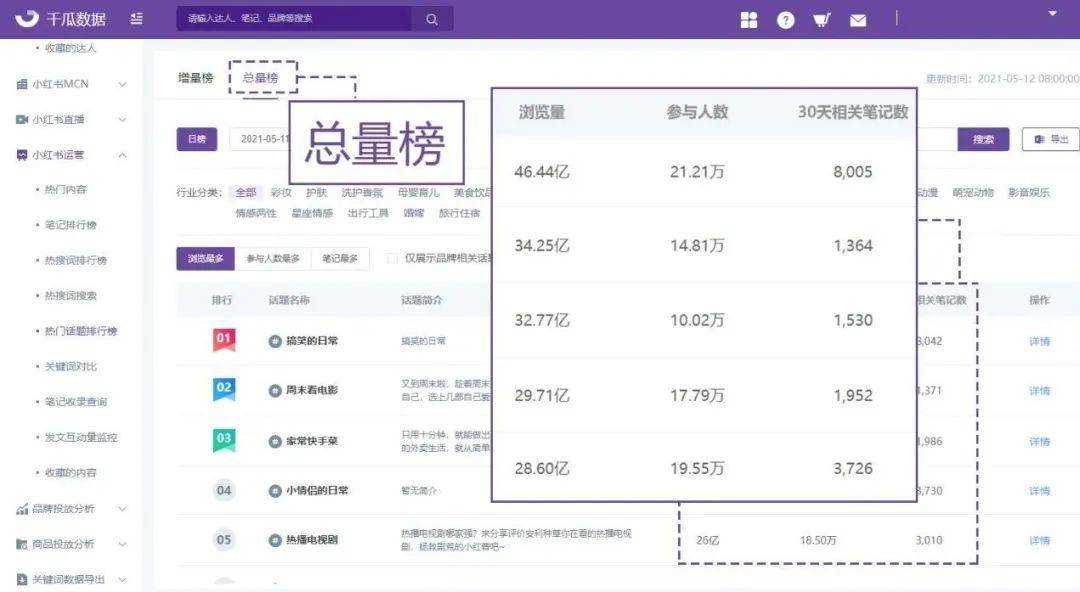Click the 导出 export button
This screenshot has height=592, width=1080.
coord(1050,139)
